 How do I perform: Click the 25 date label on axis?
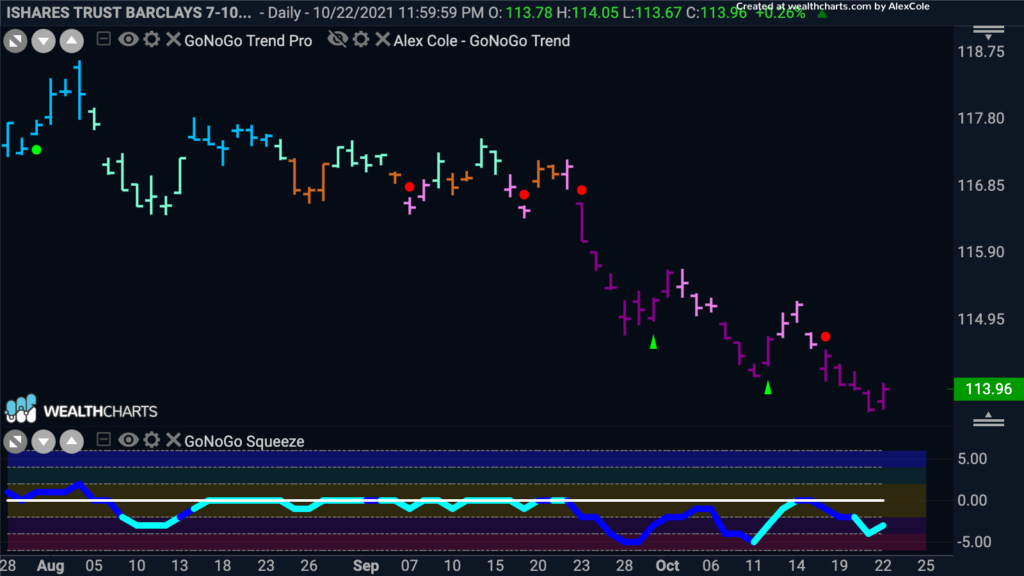(925, 566)
